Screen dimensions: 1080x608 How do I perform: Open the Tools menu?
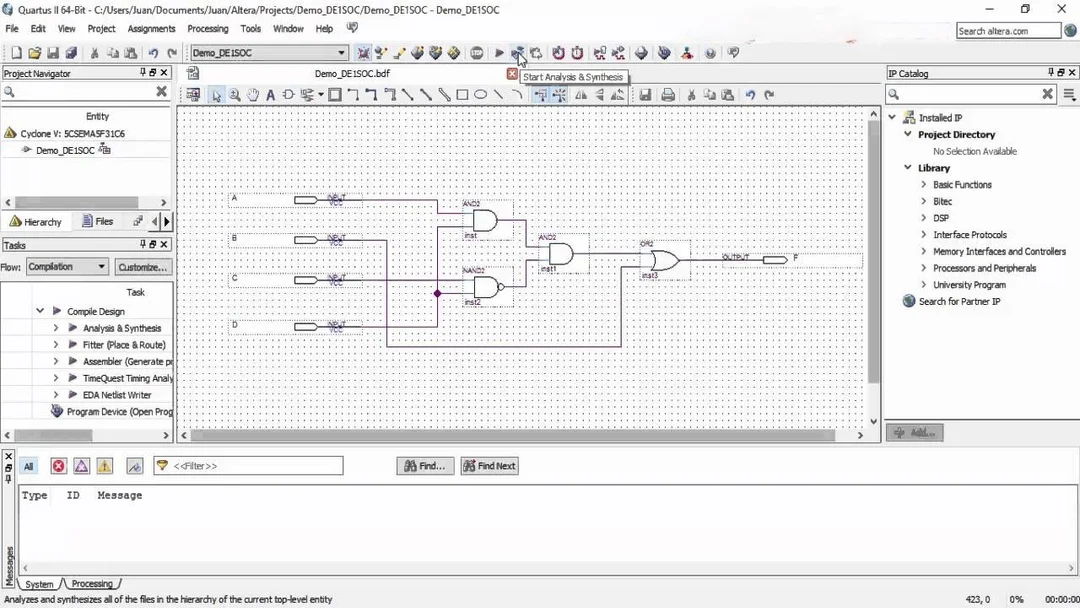(x=251, y=29)
